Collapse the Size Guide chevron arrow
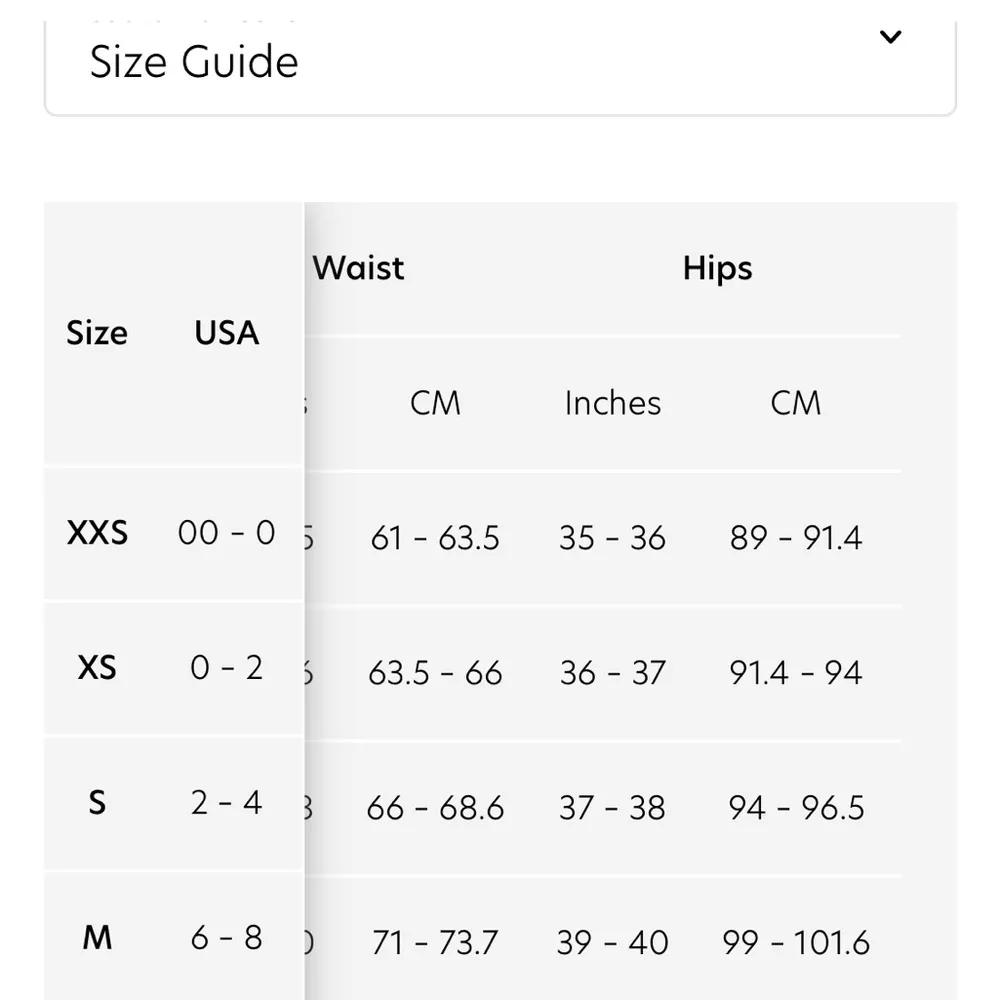This screenshot has width=1000, height=1000. pos(890,38)
